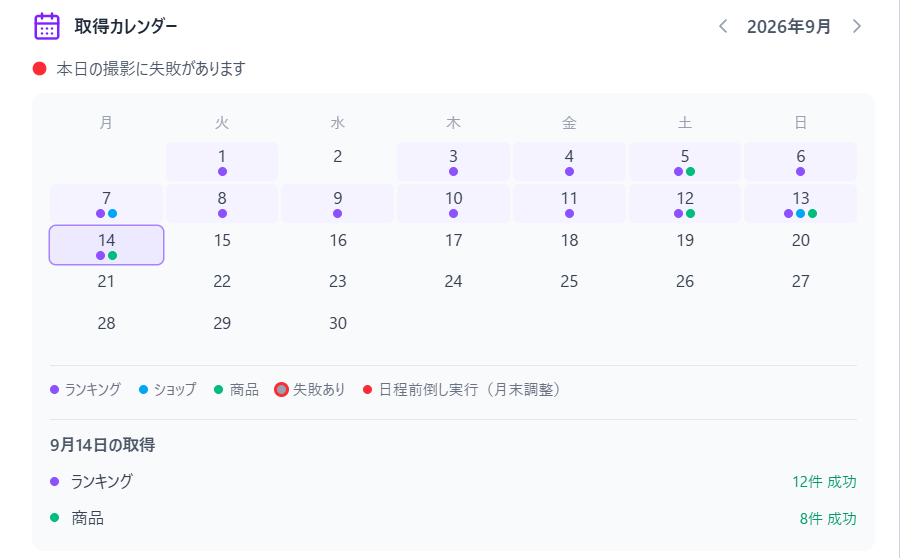Click the purple calendar icon
This screenshot has height=558, width=900.
point(47,26)
